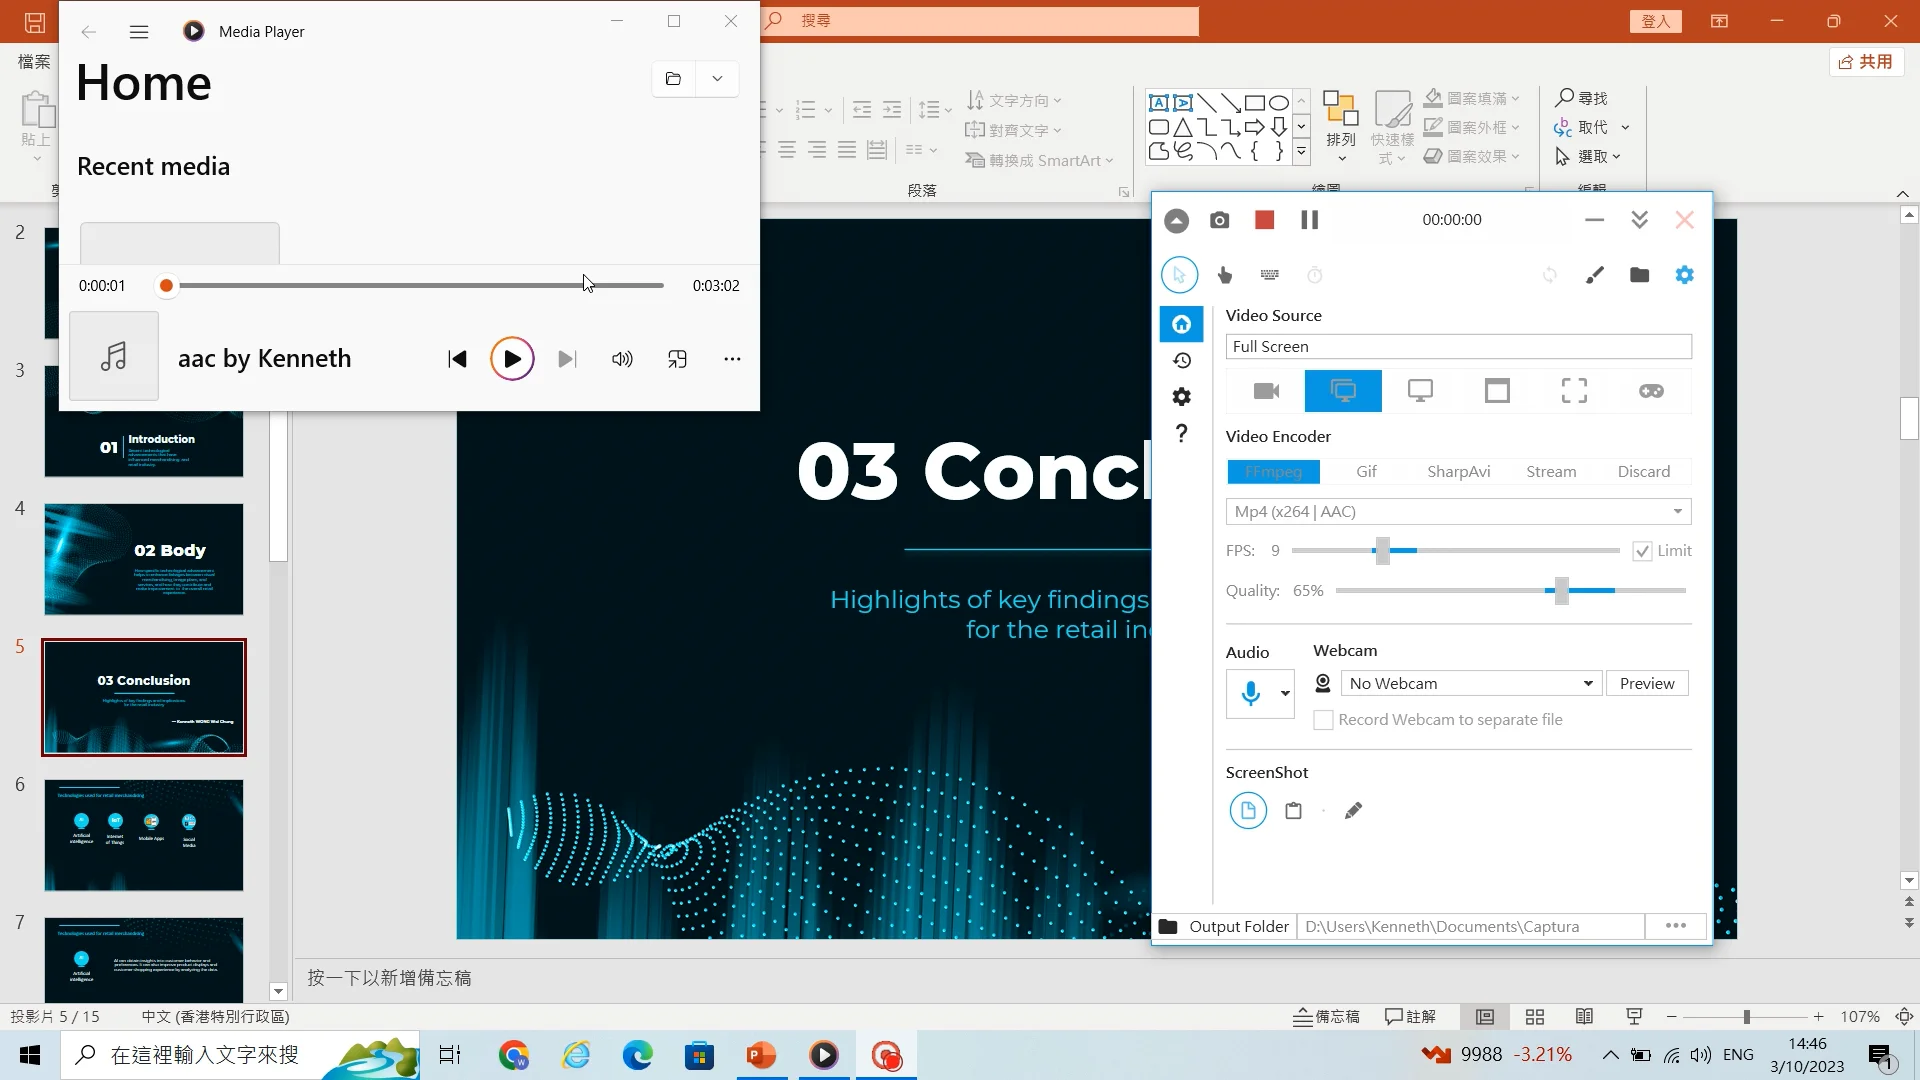
Task: Stop recording with the red square button
Action: (x=1264, y=220)
